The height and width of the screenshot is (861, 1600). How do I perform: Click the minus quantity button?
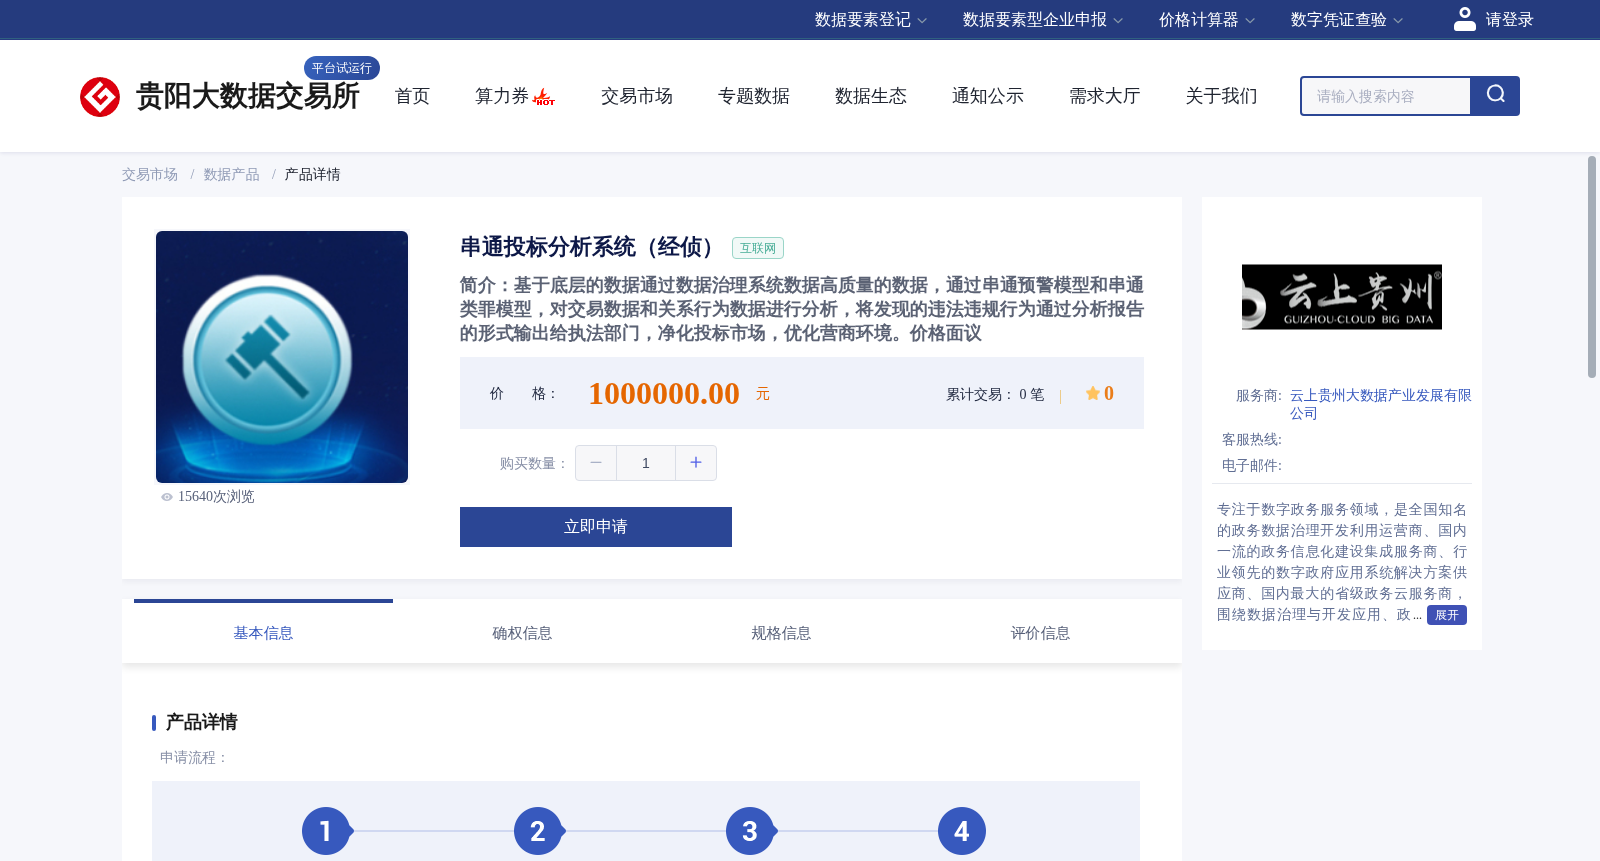596,463
